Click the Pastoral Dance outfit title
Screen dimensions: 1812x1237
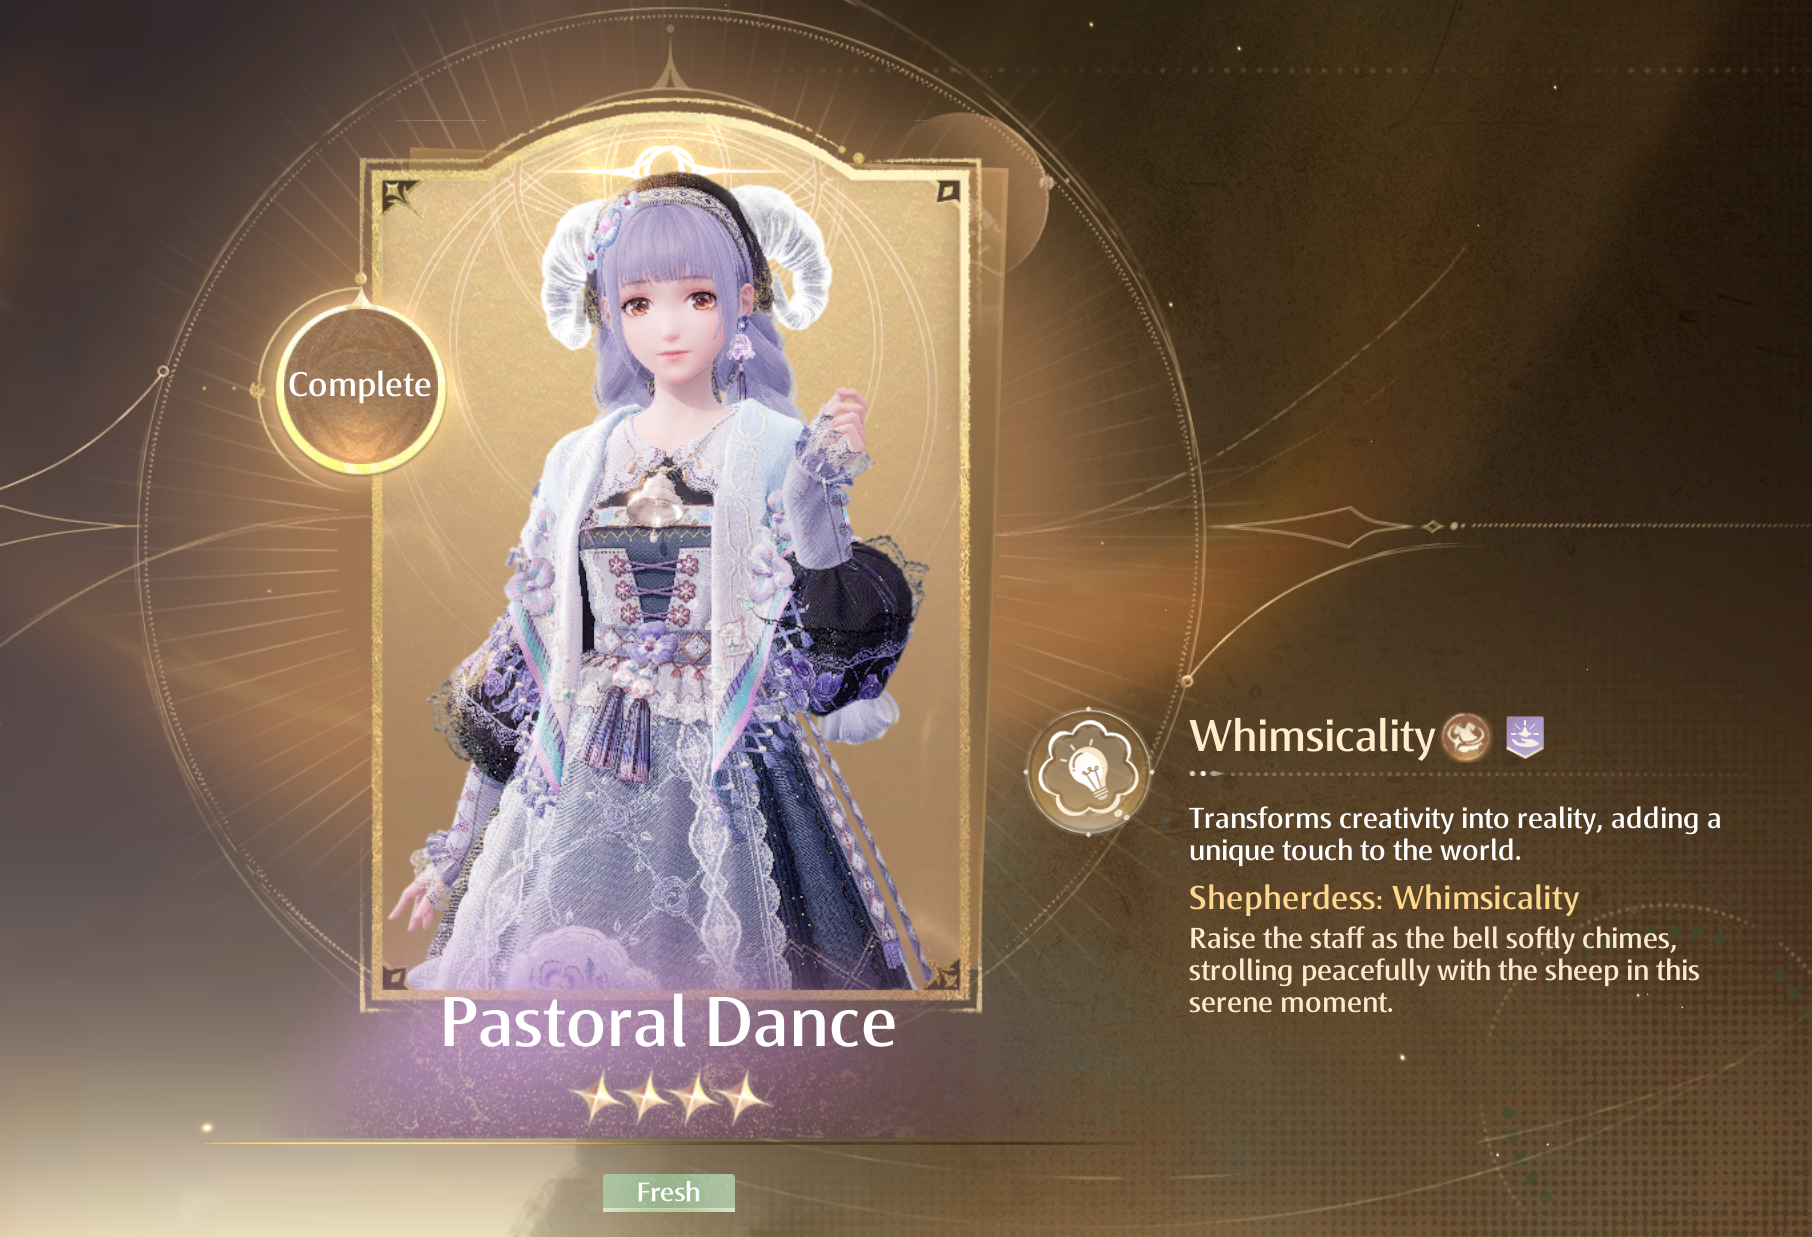pyautogui.click(x=668, y=1022)
